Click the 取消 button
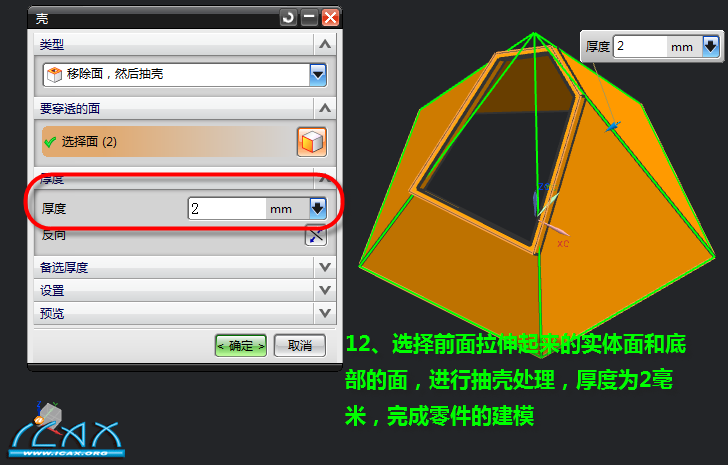 coord(299,346)
